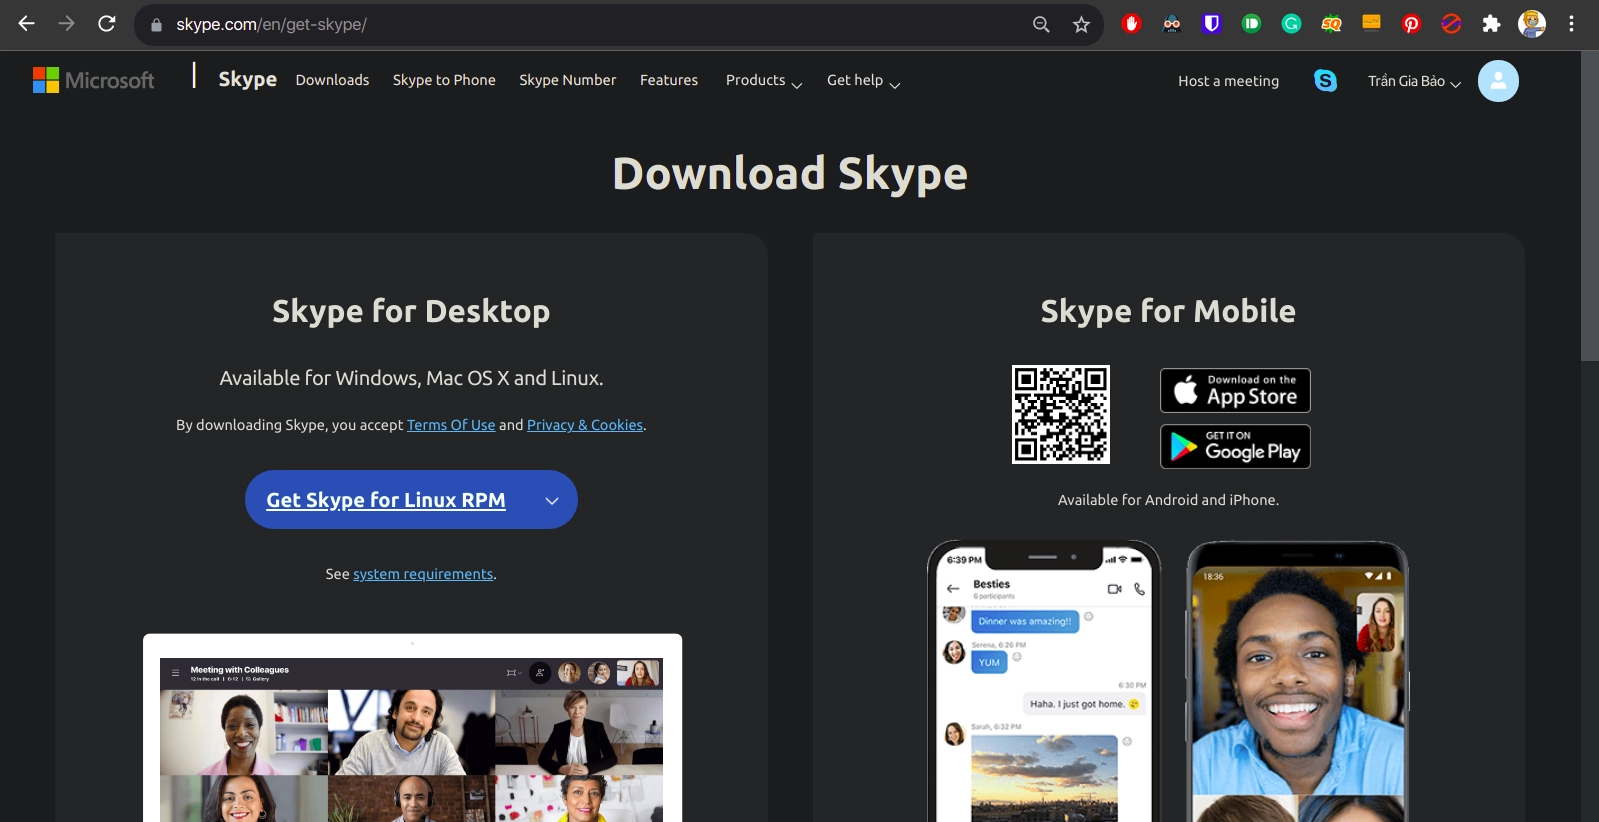Open the download platform chevron dropdown

(552, 500)
